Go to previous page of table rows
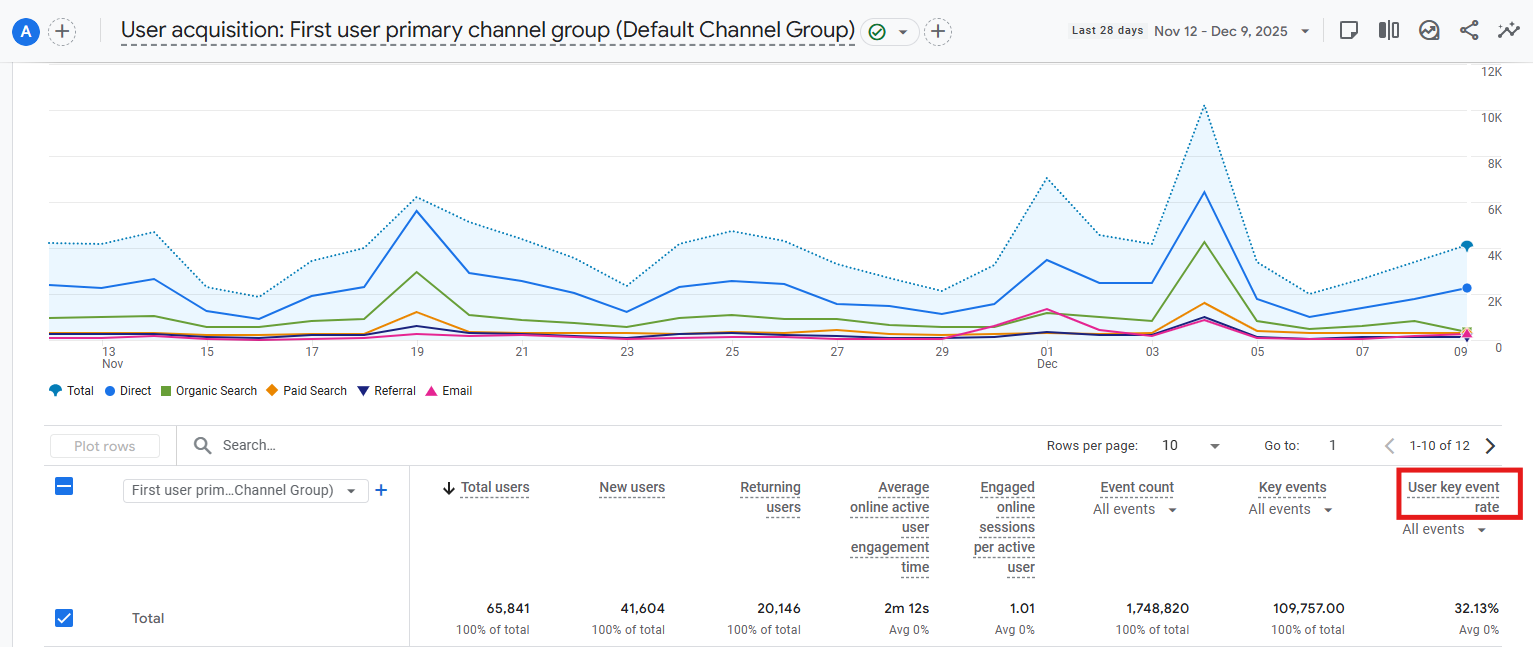 click(1389, 446)
